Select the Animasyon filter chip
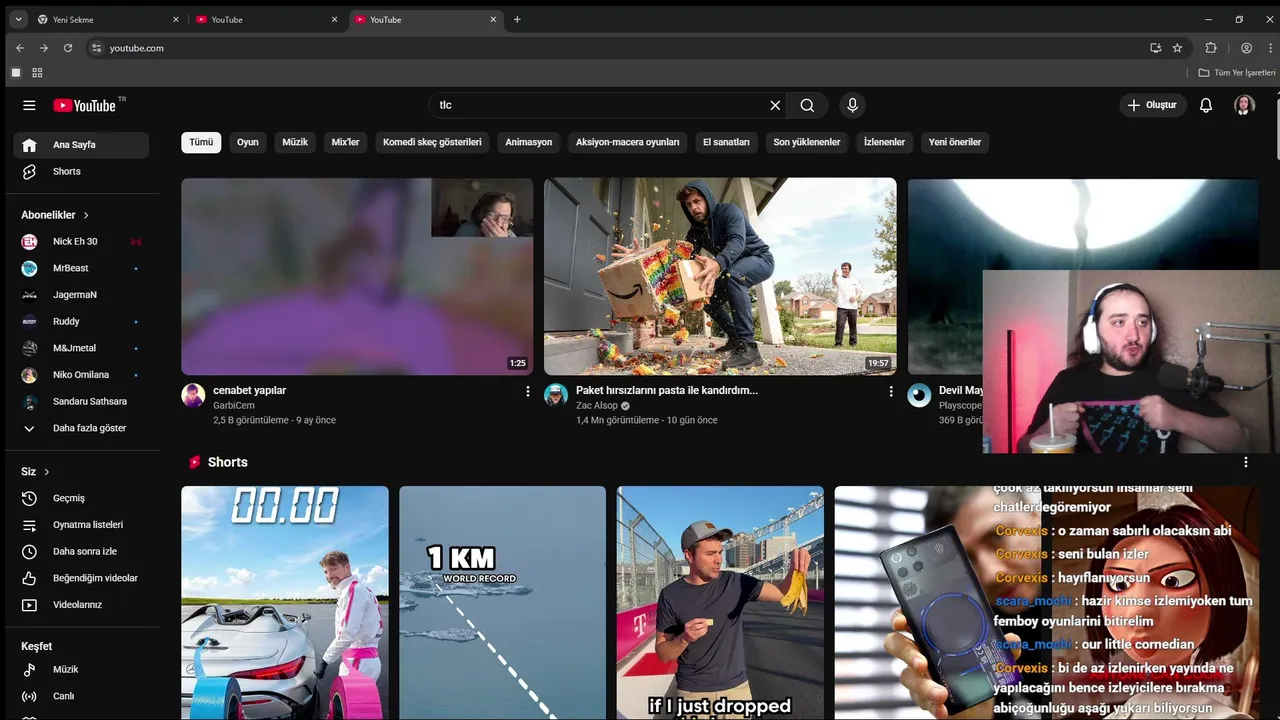Viewport: 1280px width, 720px height. pyautogui.click(x=529, y=142)
